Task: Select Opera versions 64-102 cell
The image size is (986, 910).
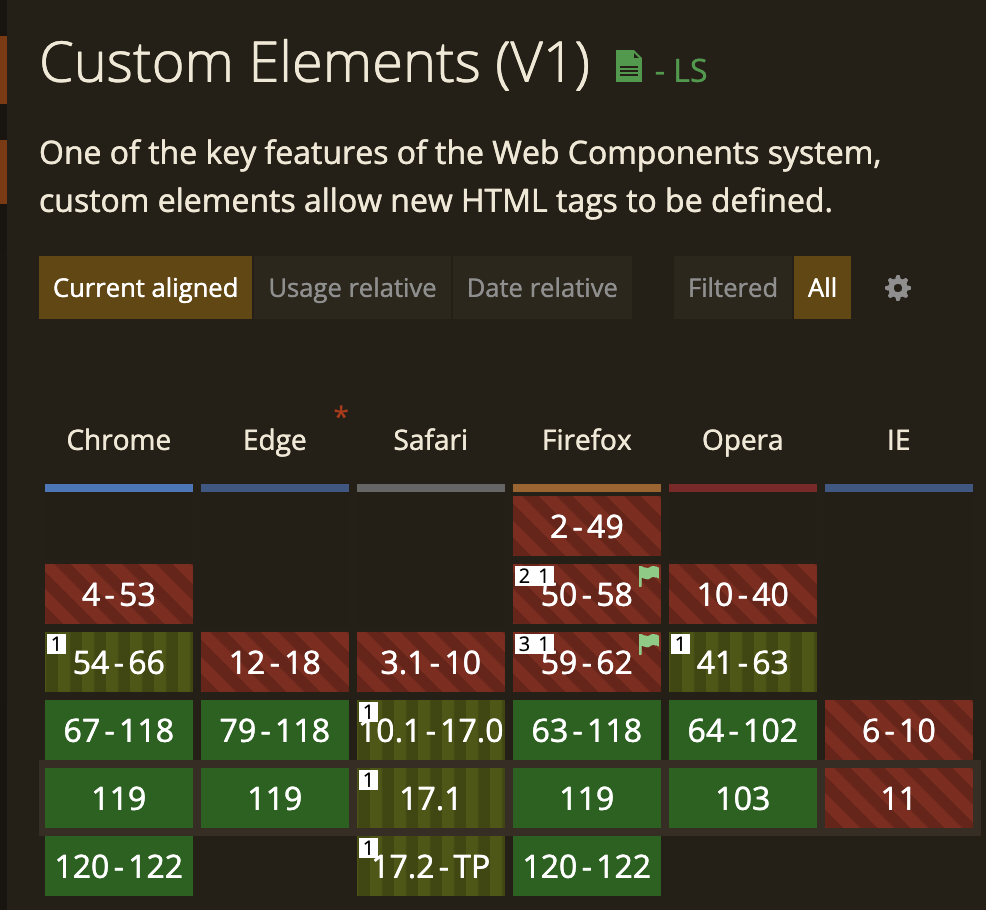Action: (x=743, y=730)
